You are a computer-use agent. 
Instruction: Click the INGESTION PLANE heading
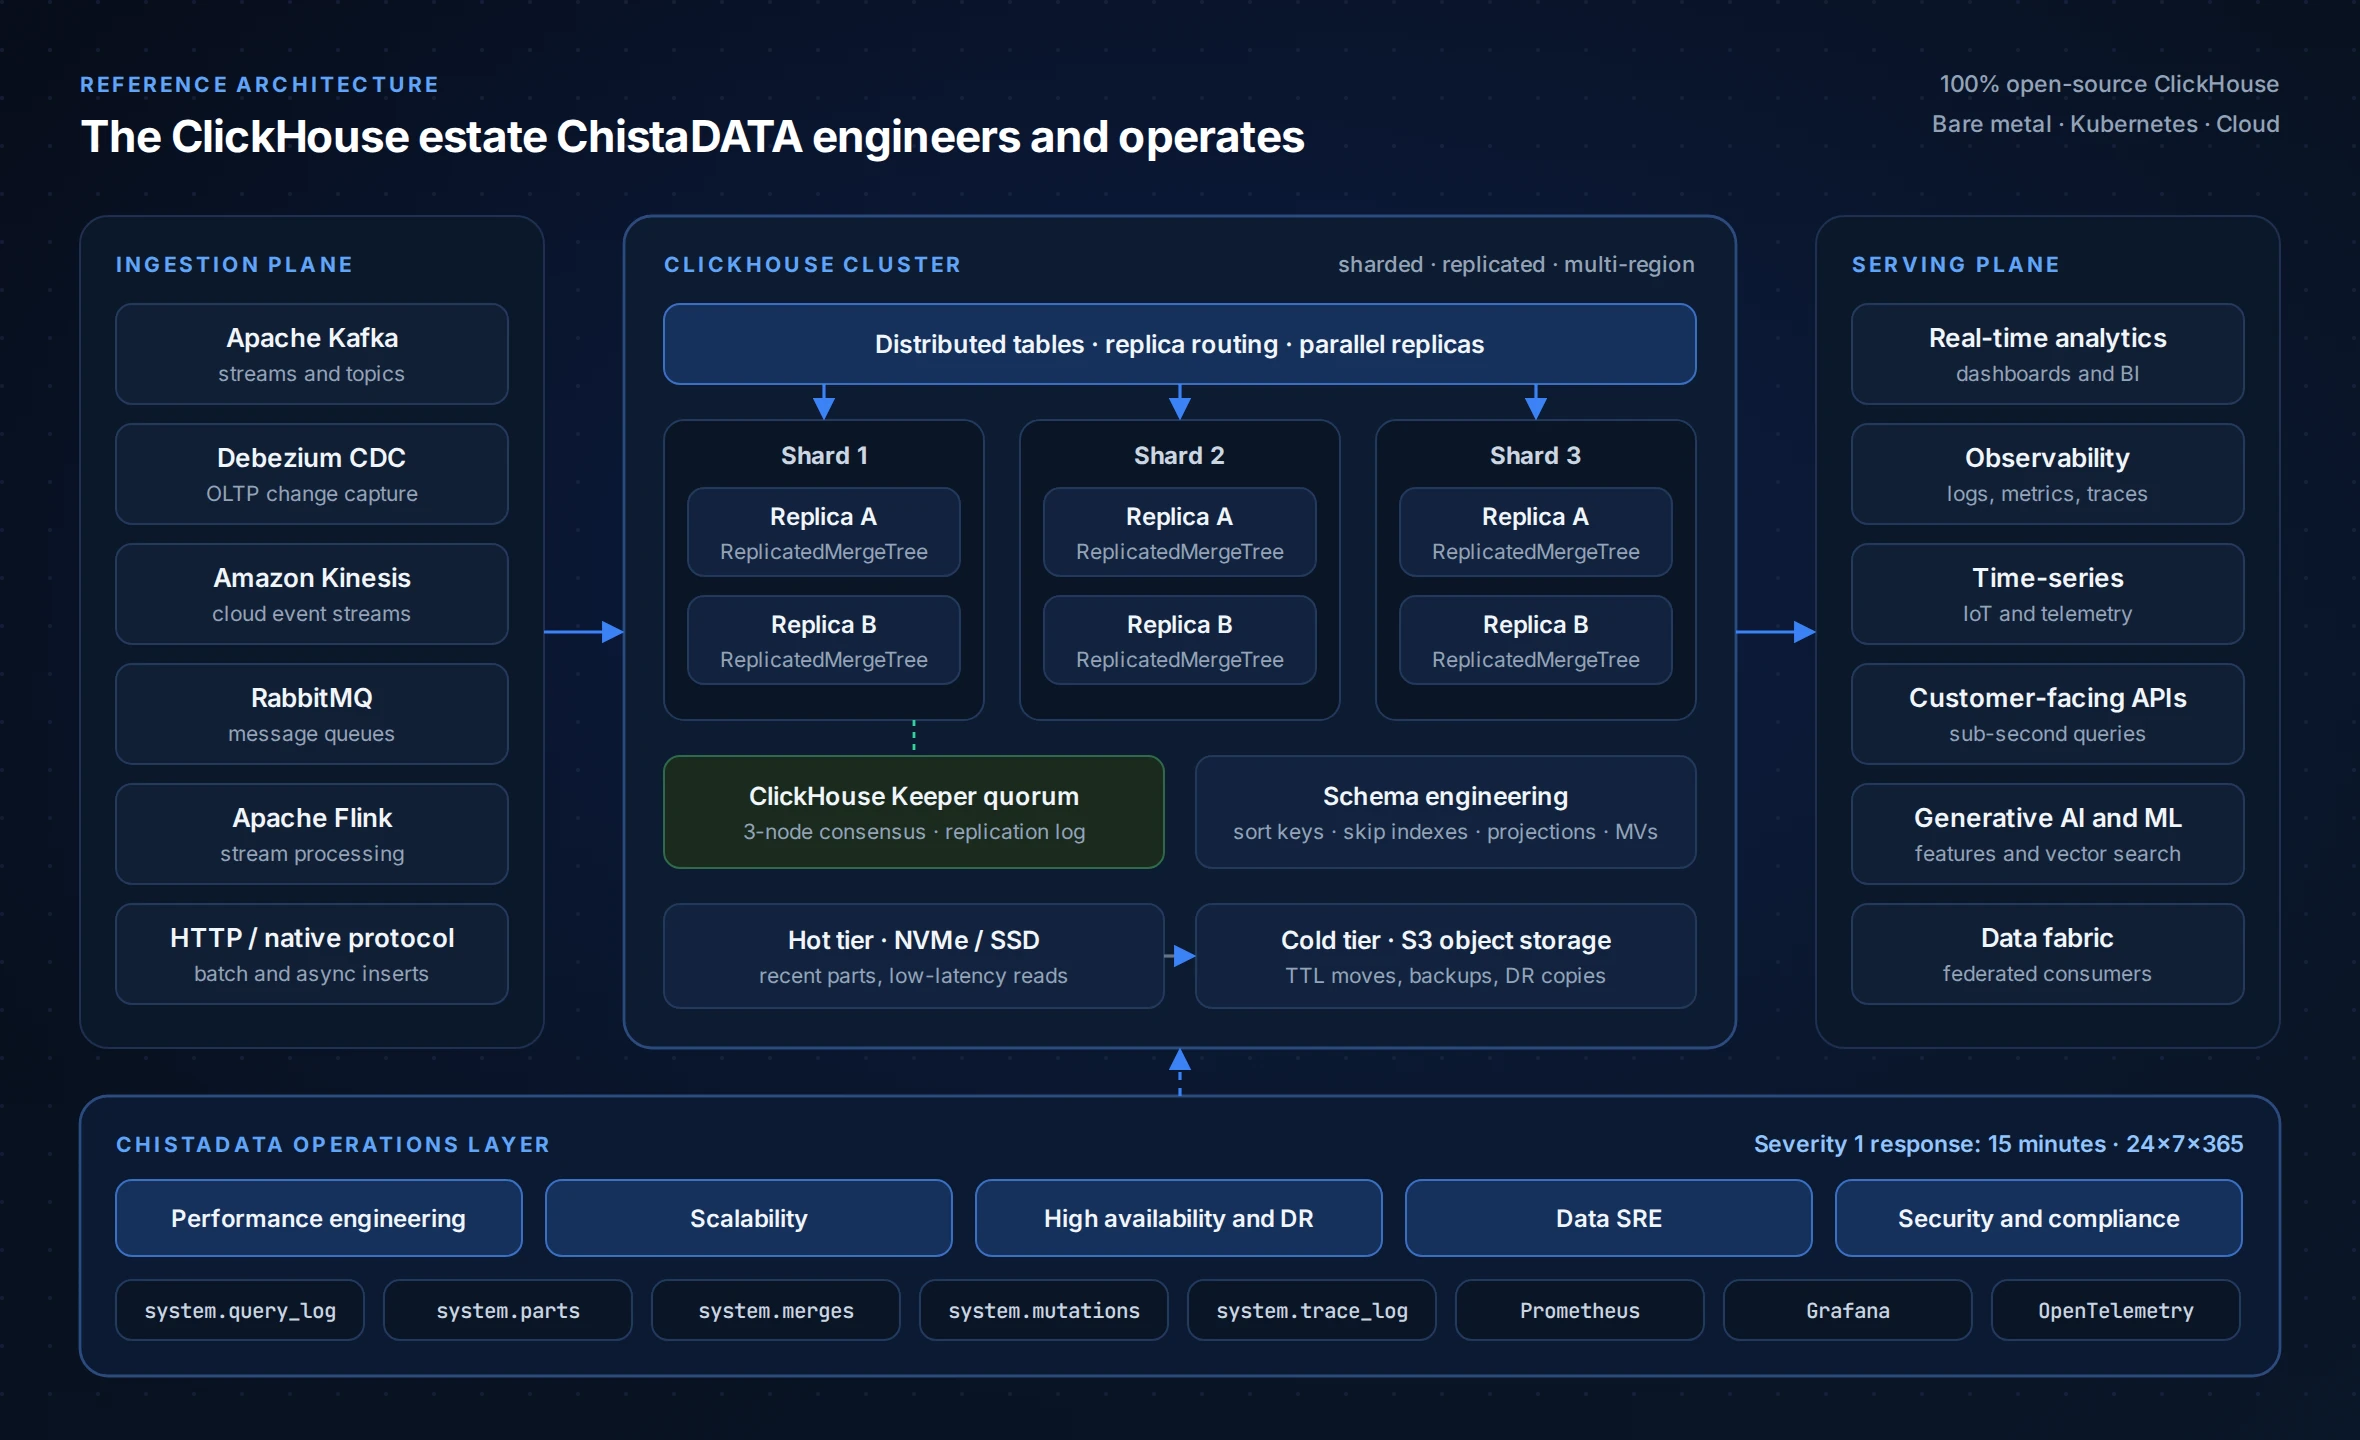[x=234, y=264]
